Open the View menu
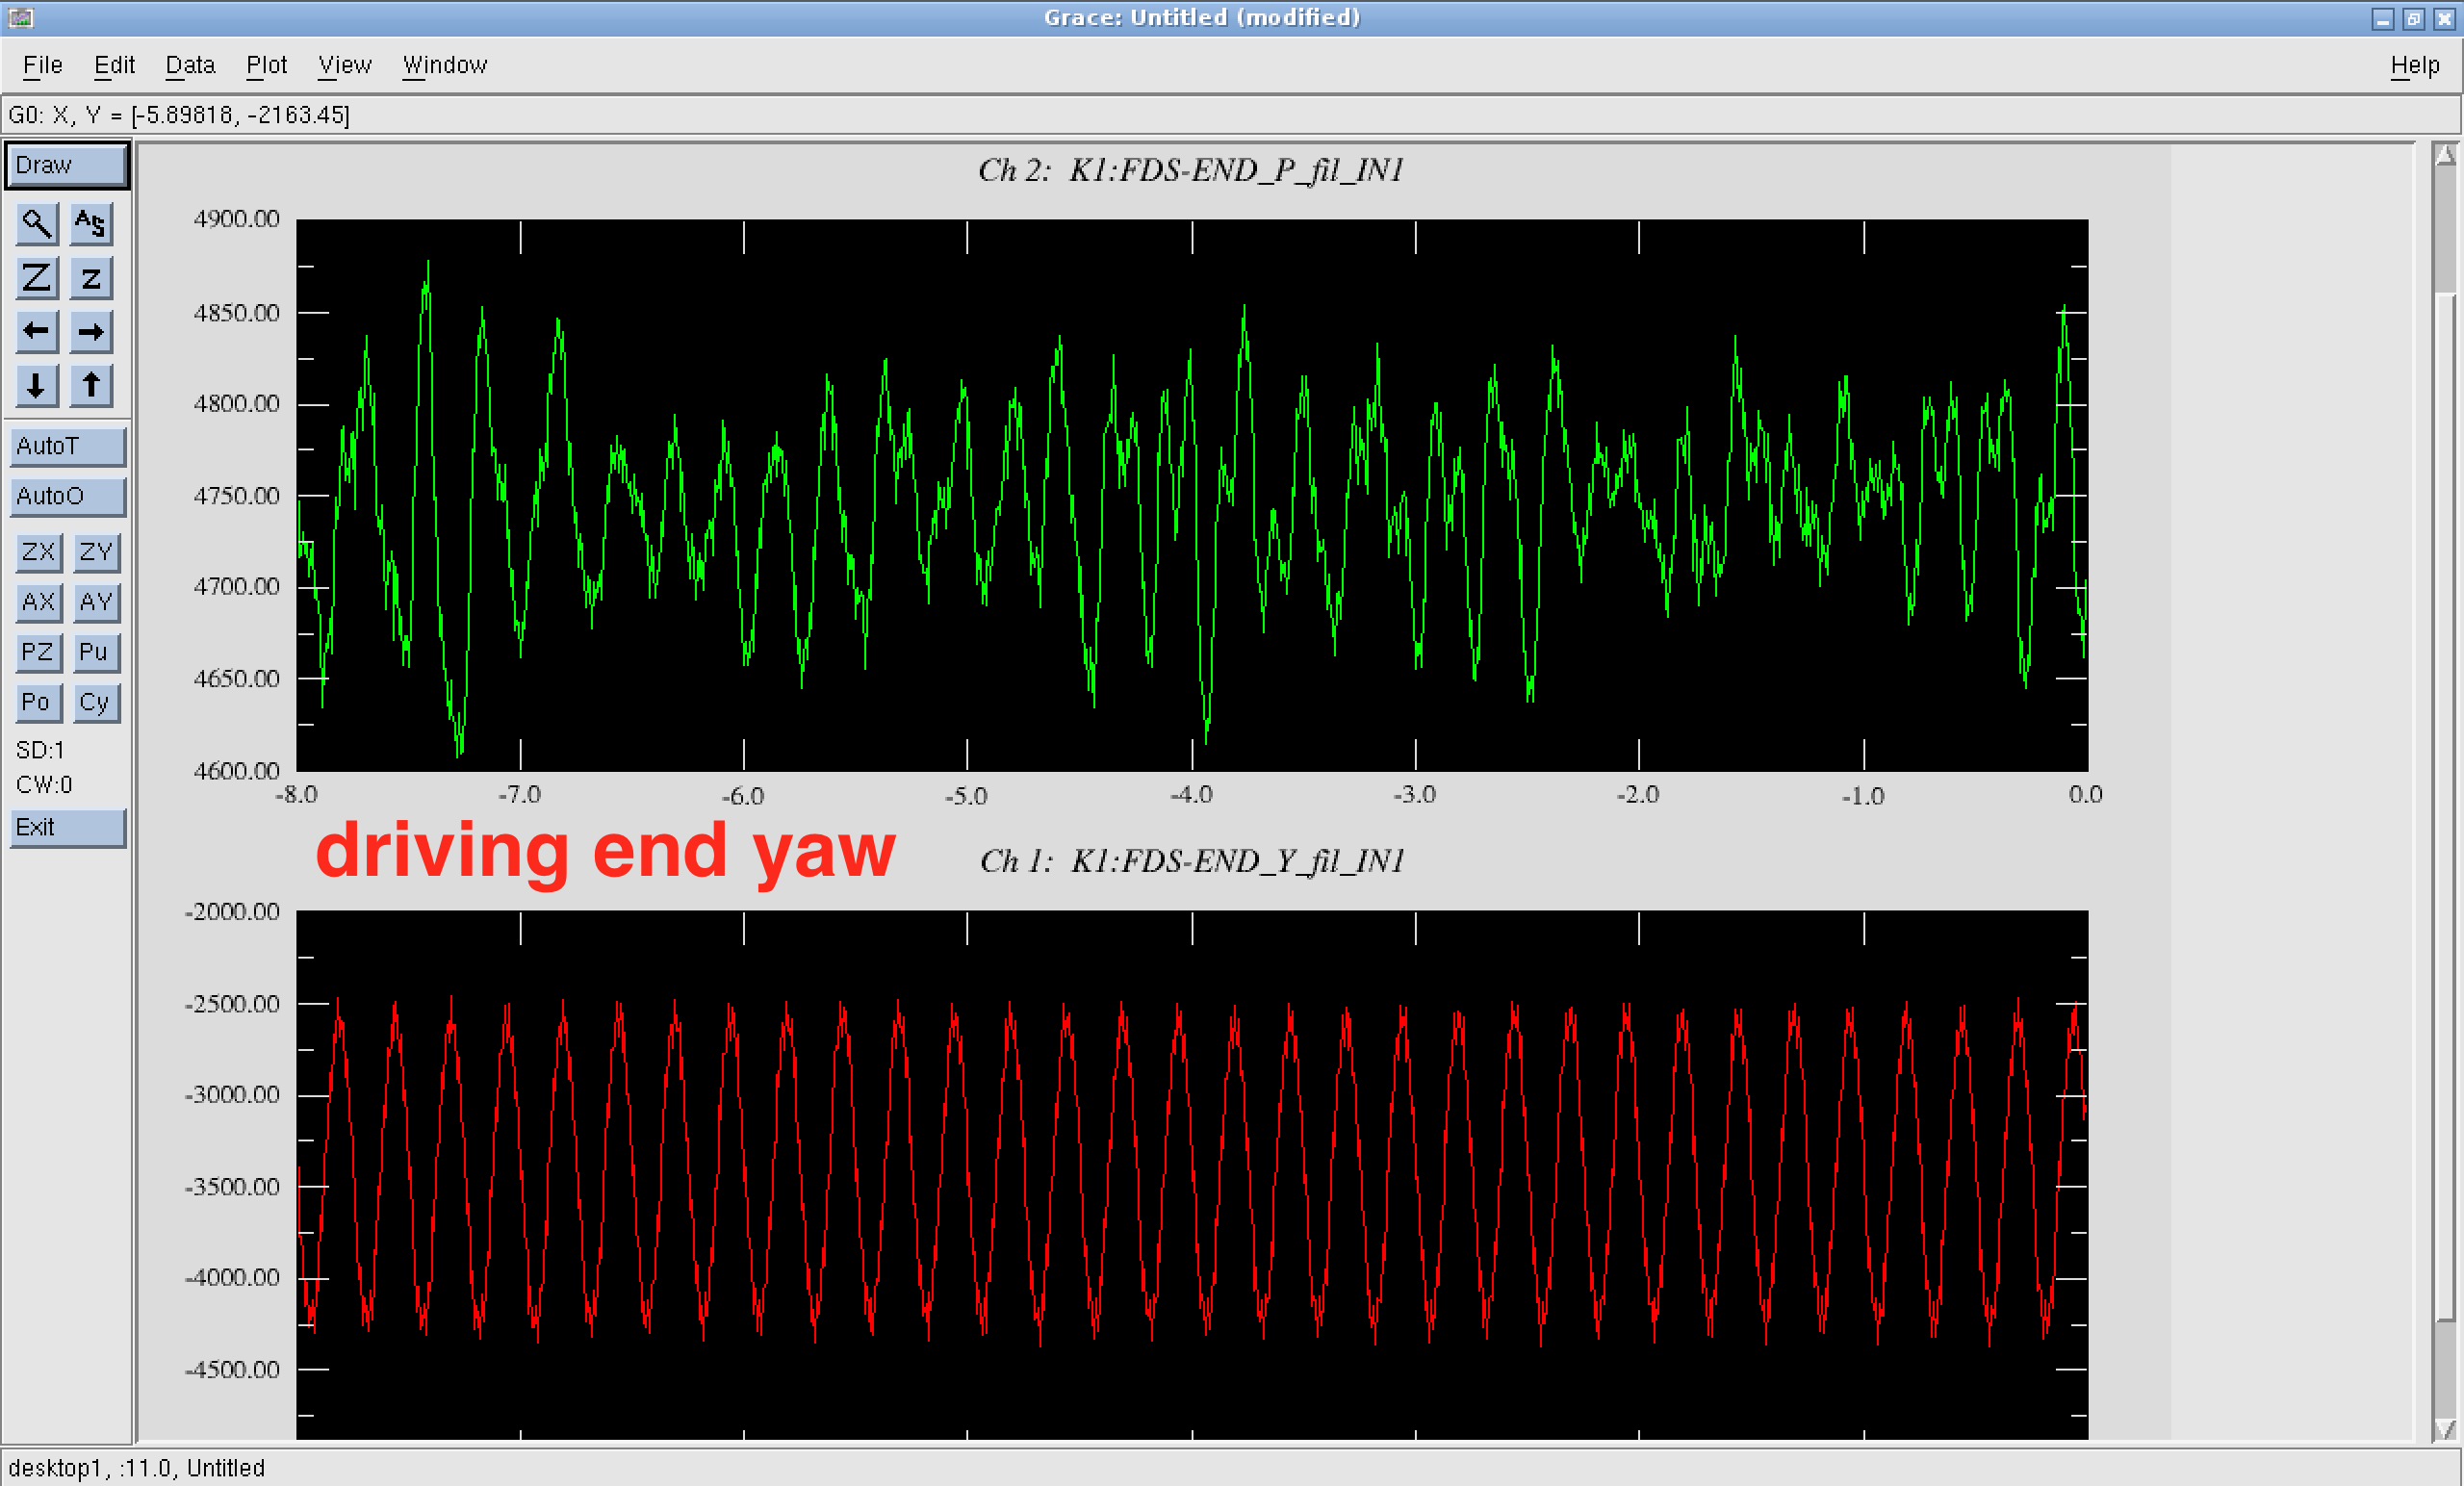The image size is (2464, 1486). point(345,65)
